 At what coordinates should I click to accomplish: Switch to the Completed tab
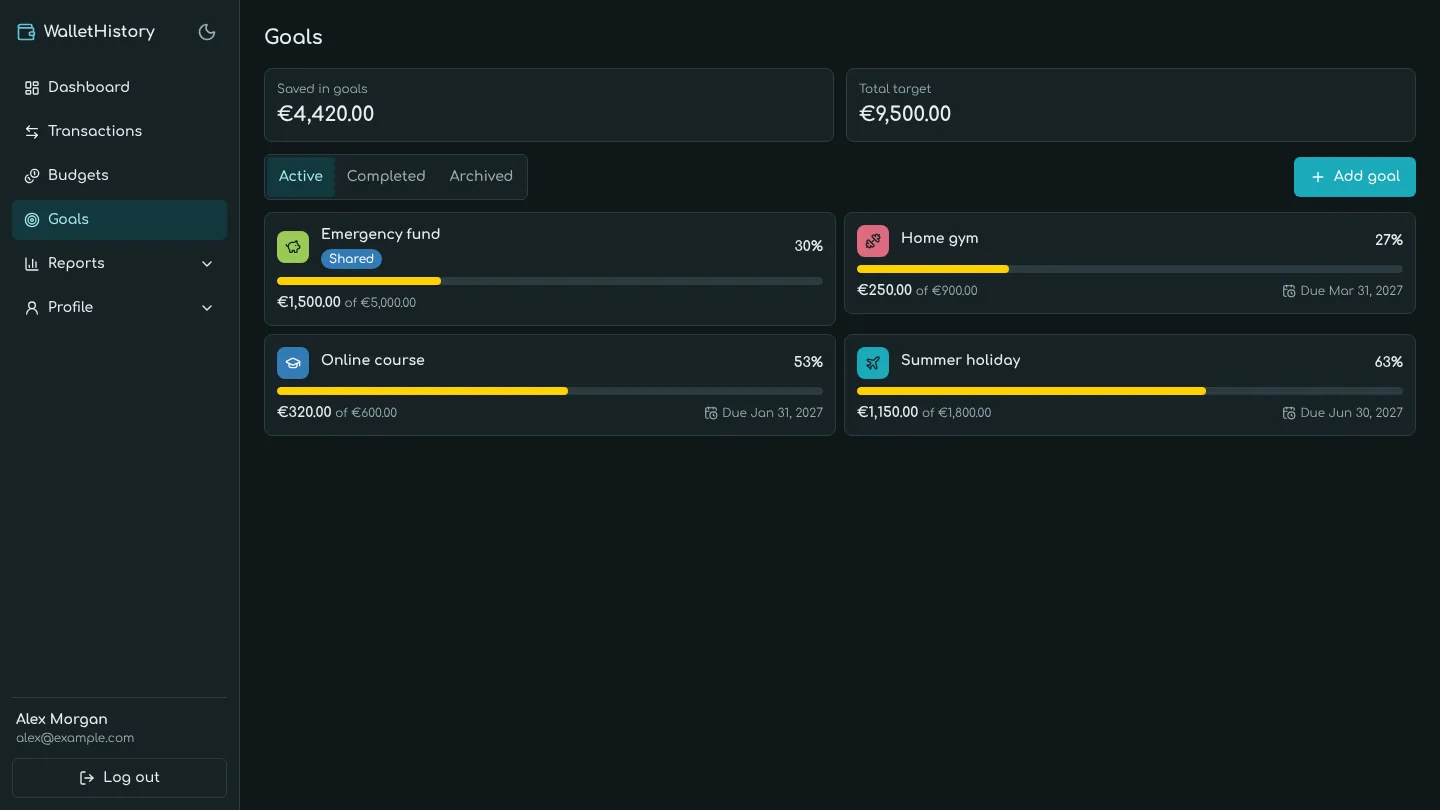point(386,177)
